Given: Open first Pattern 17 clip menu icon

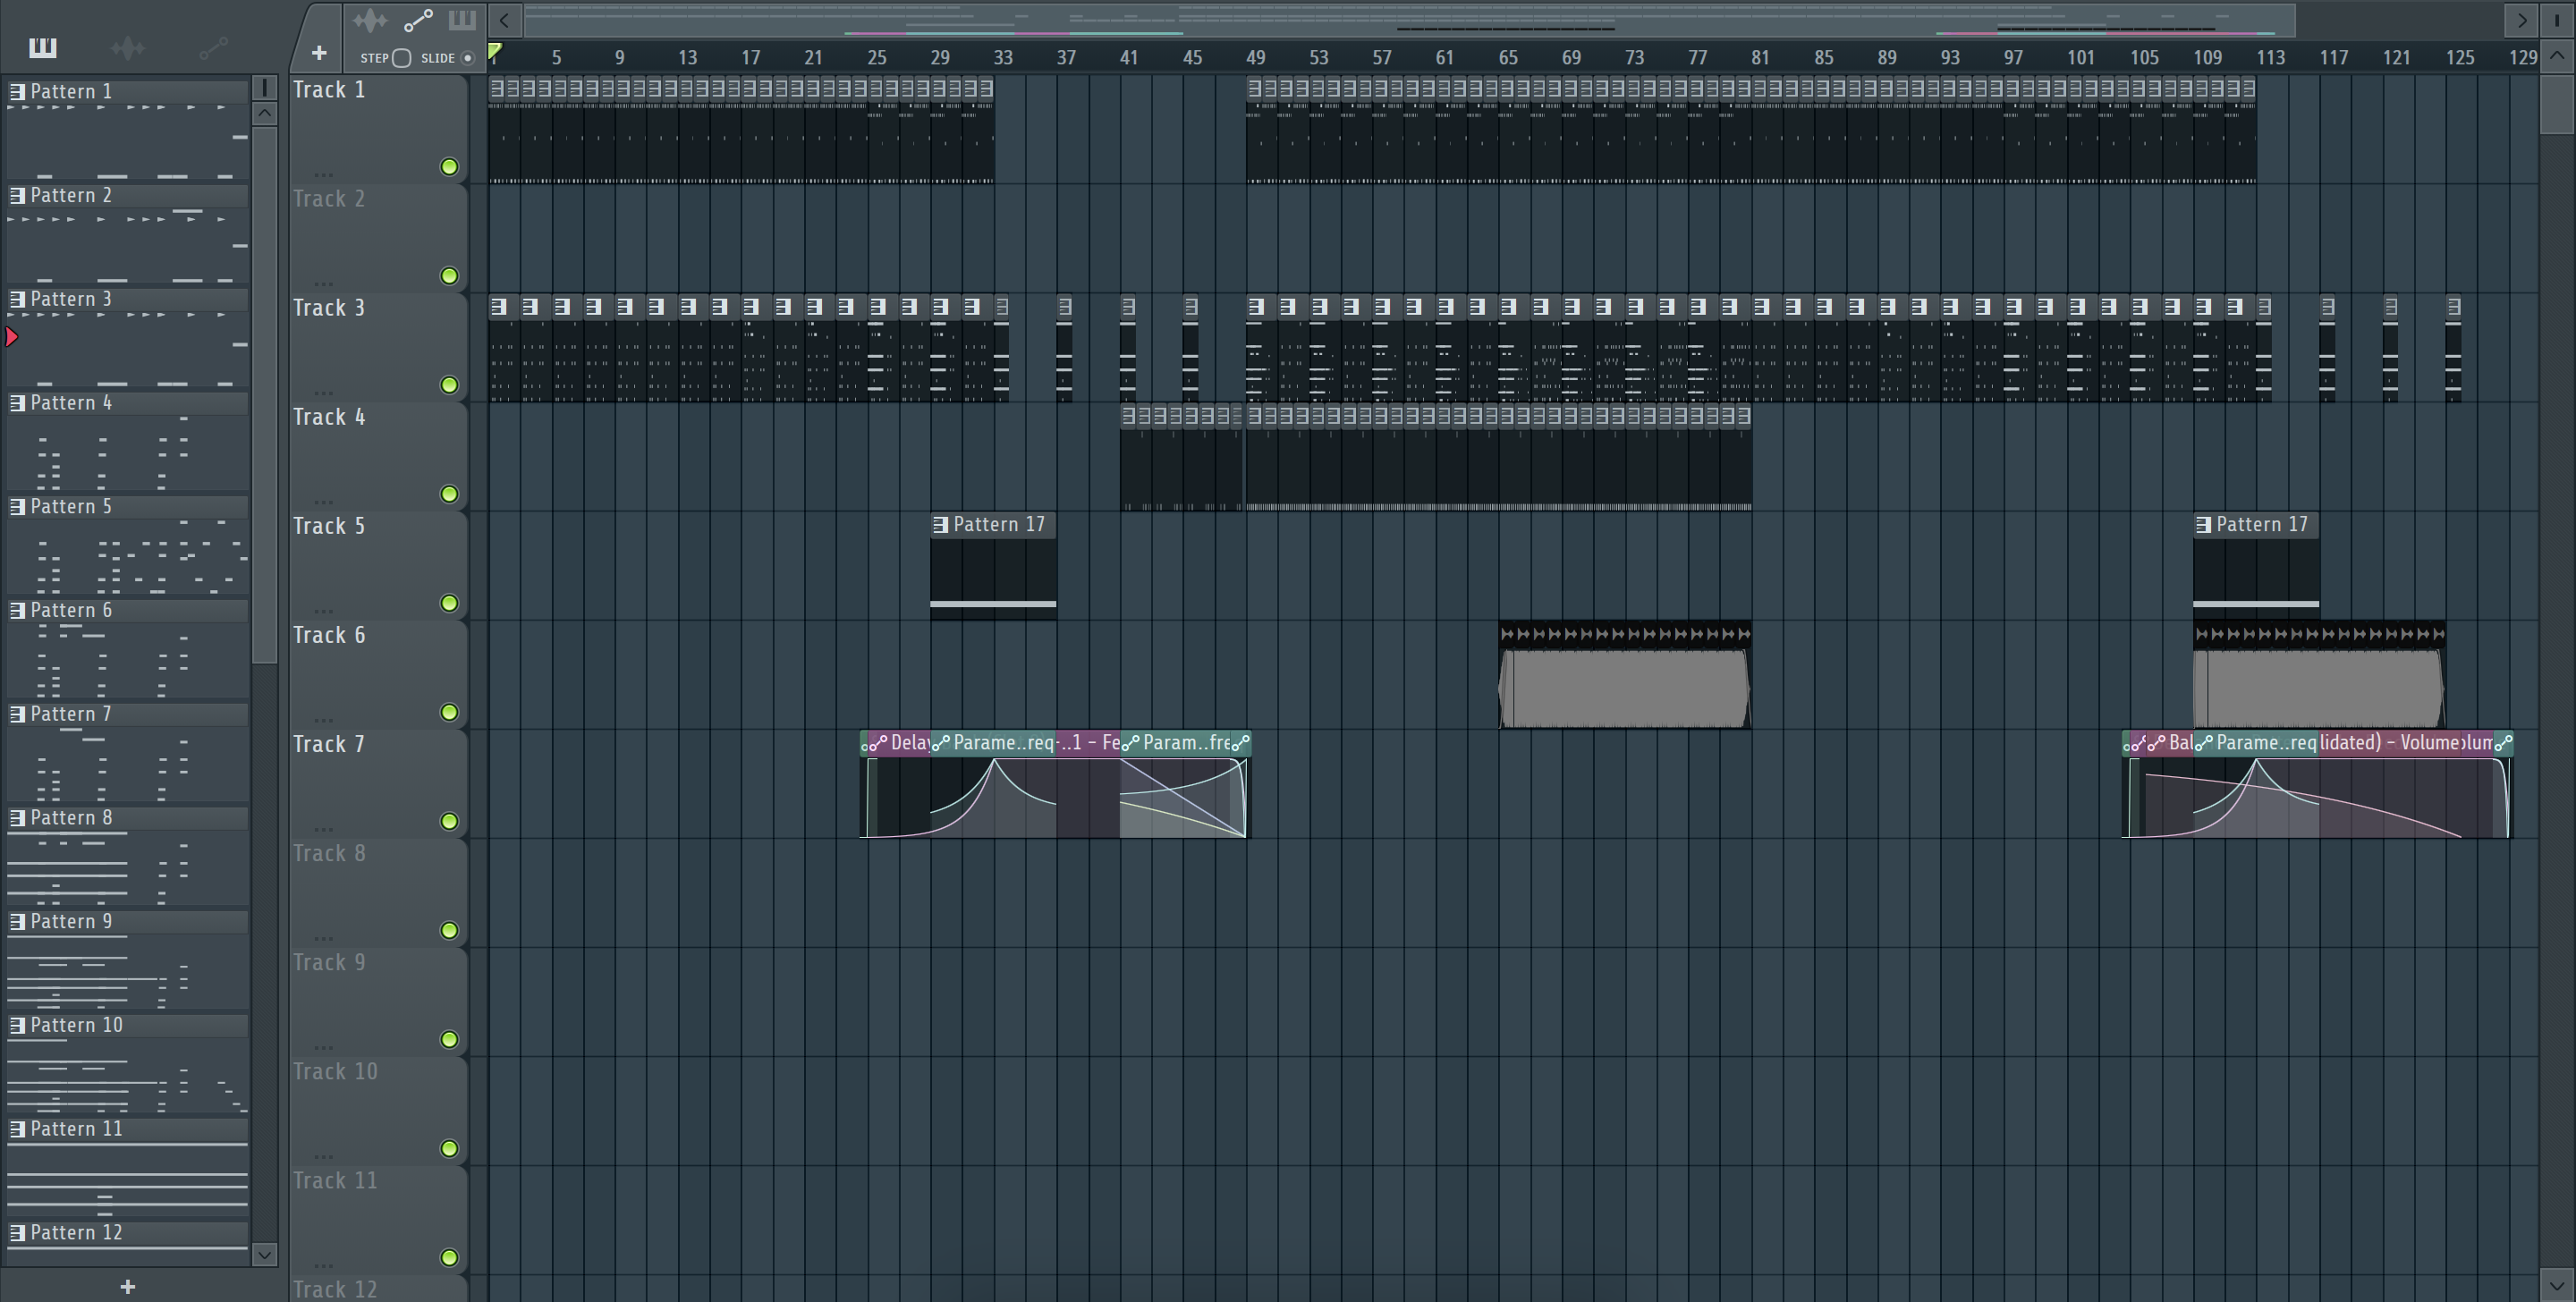Looking at the screenshot, I should 940,525.
